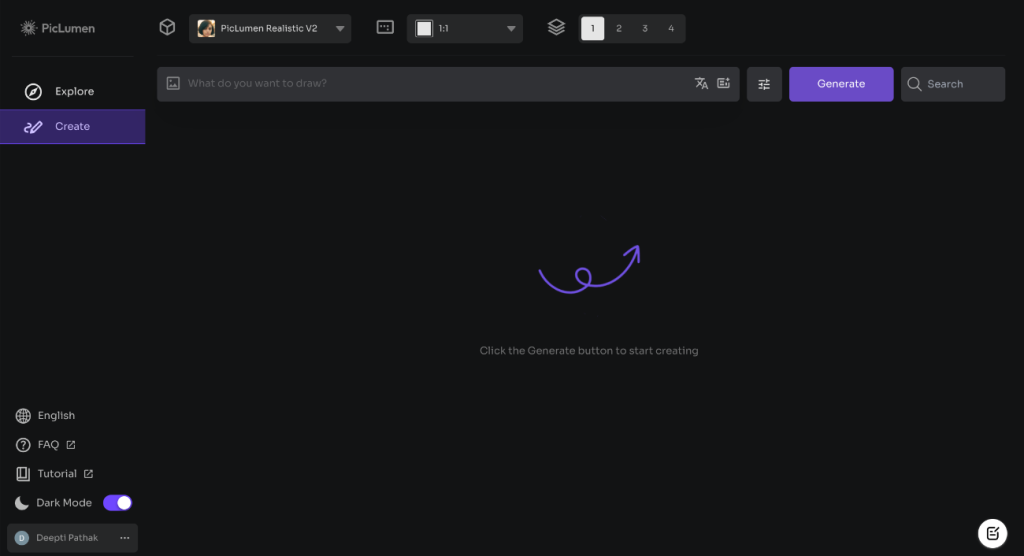
Task: Click the feedback note icon at bottom right
Action: click(991, 533)
